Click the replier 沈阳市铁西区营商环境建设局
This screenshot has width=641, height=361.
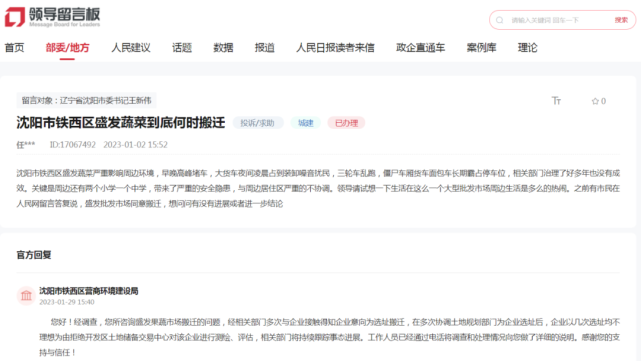(x=89, y=291)
